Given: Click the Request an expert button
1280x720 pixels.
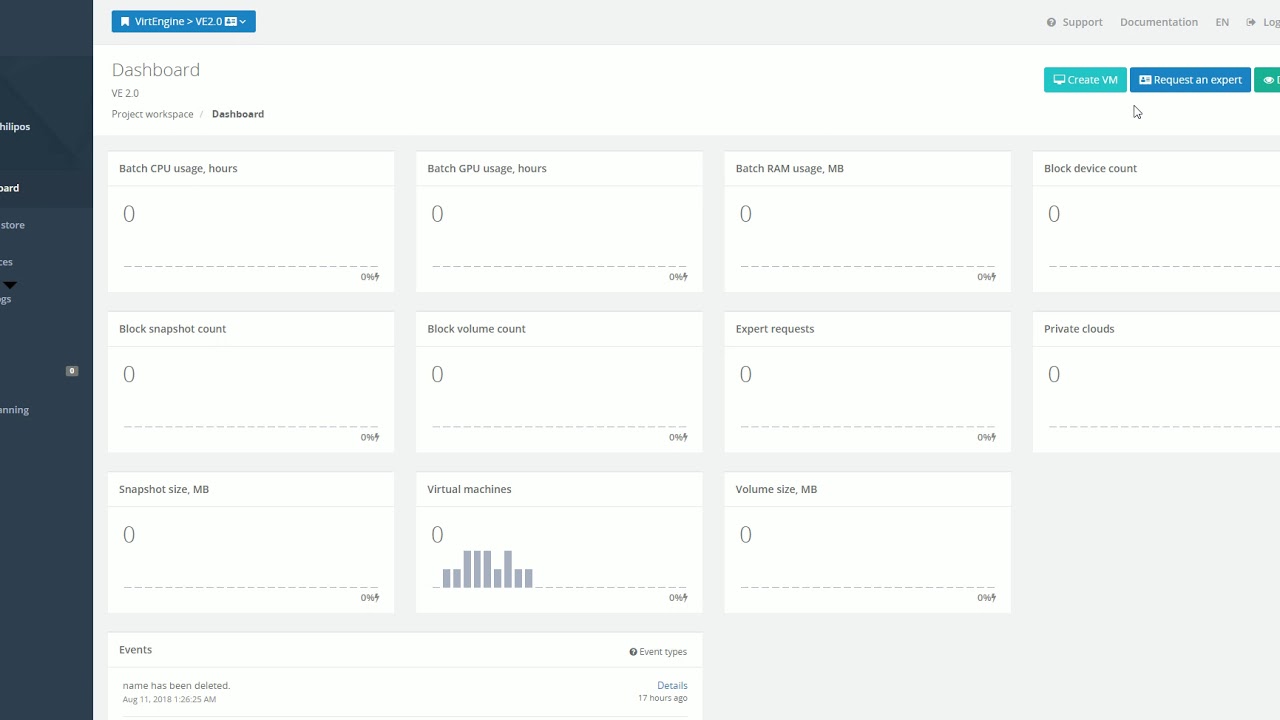Looking at the screenshot, I should pos(1190,80).
